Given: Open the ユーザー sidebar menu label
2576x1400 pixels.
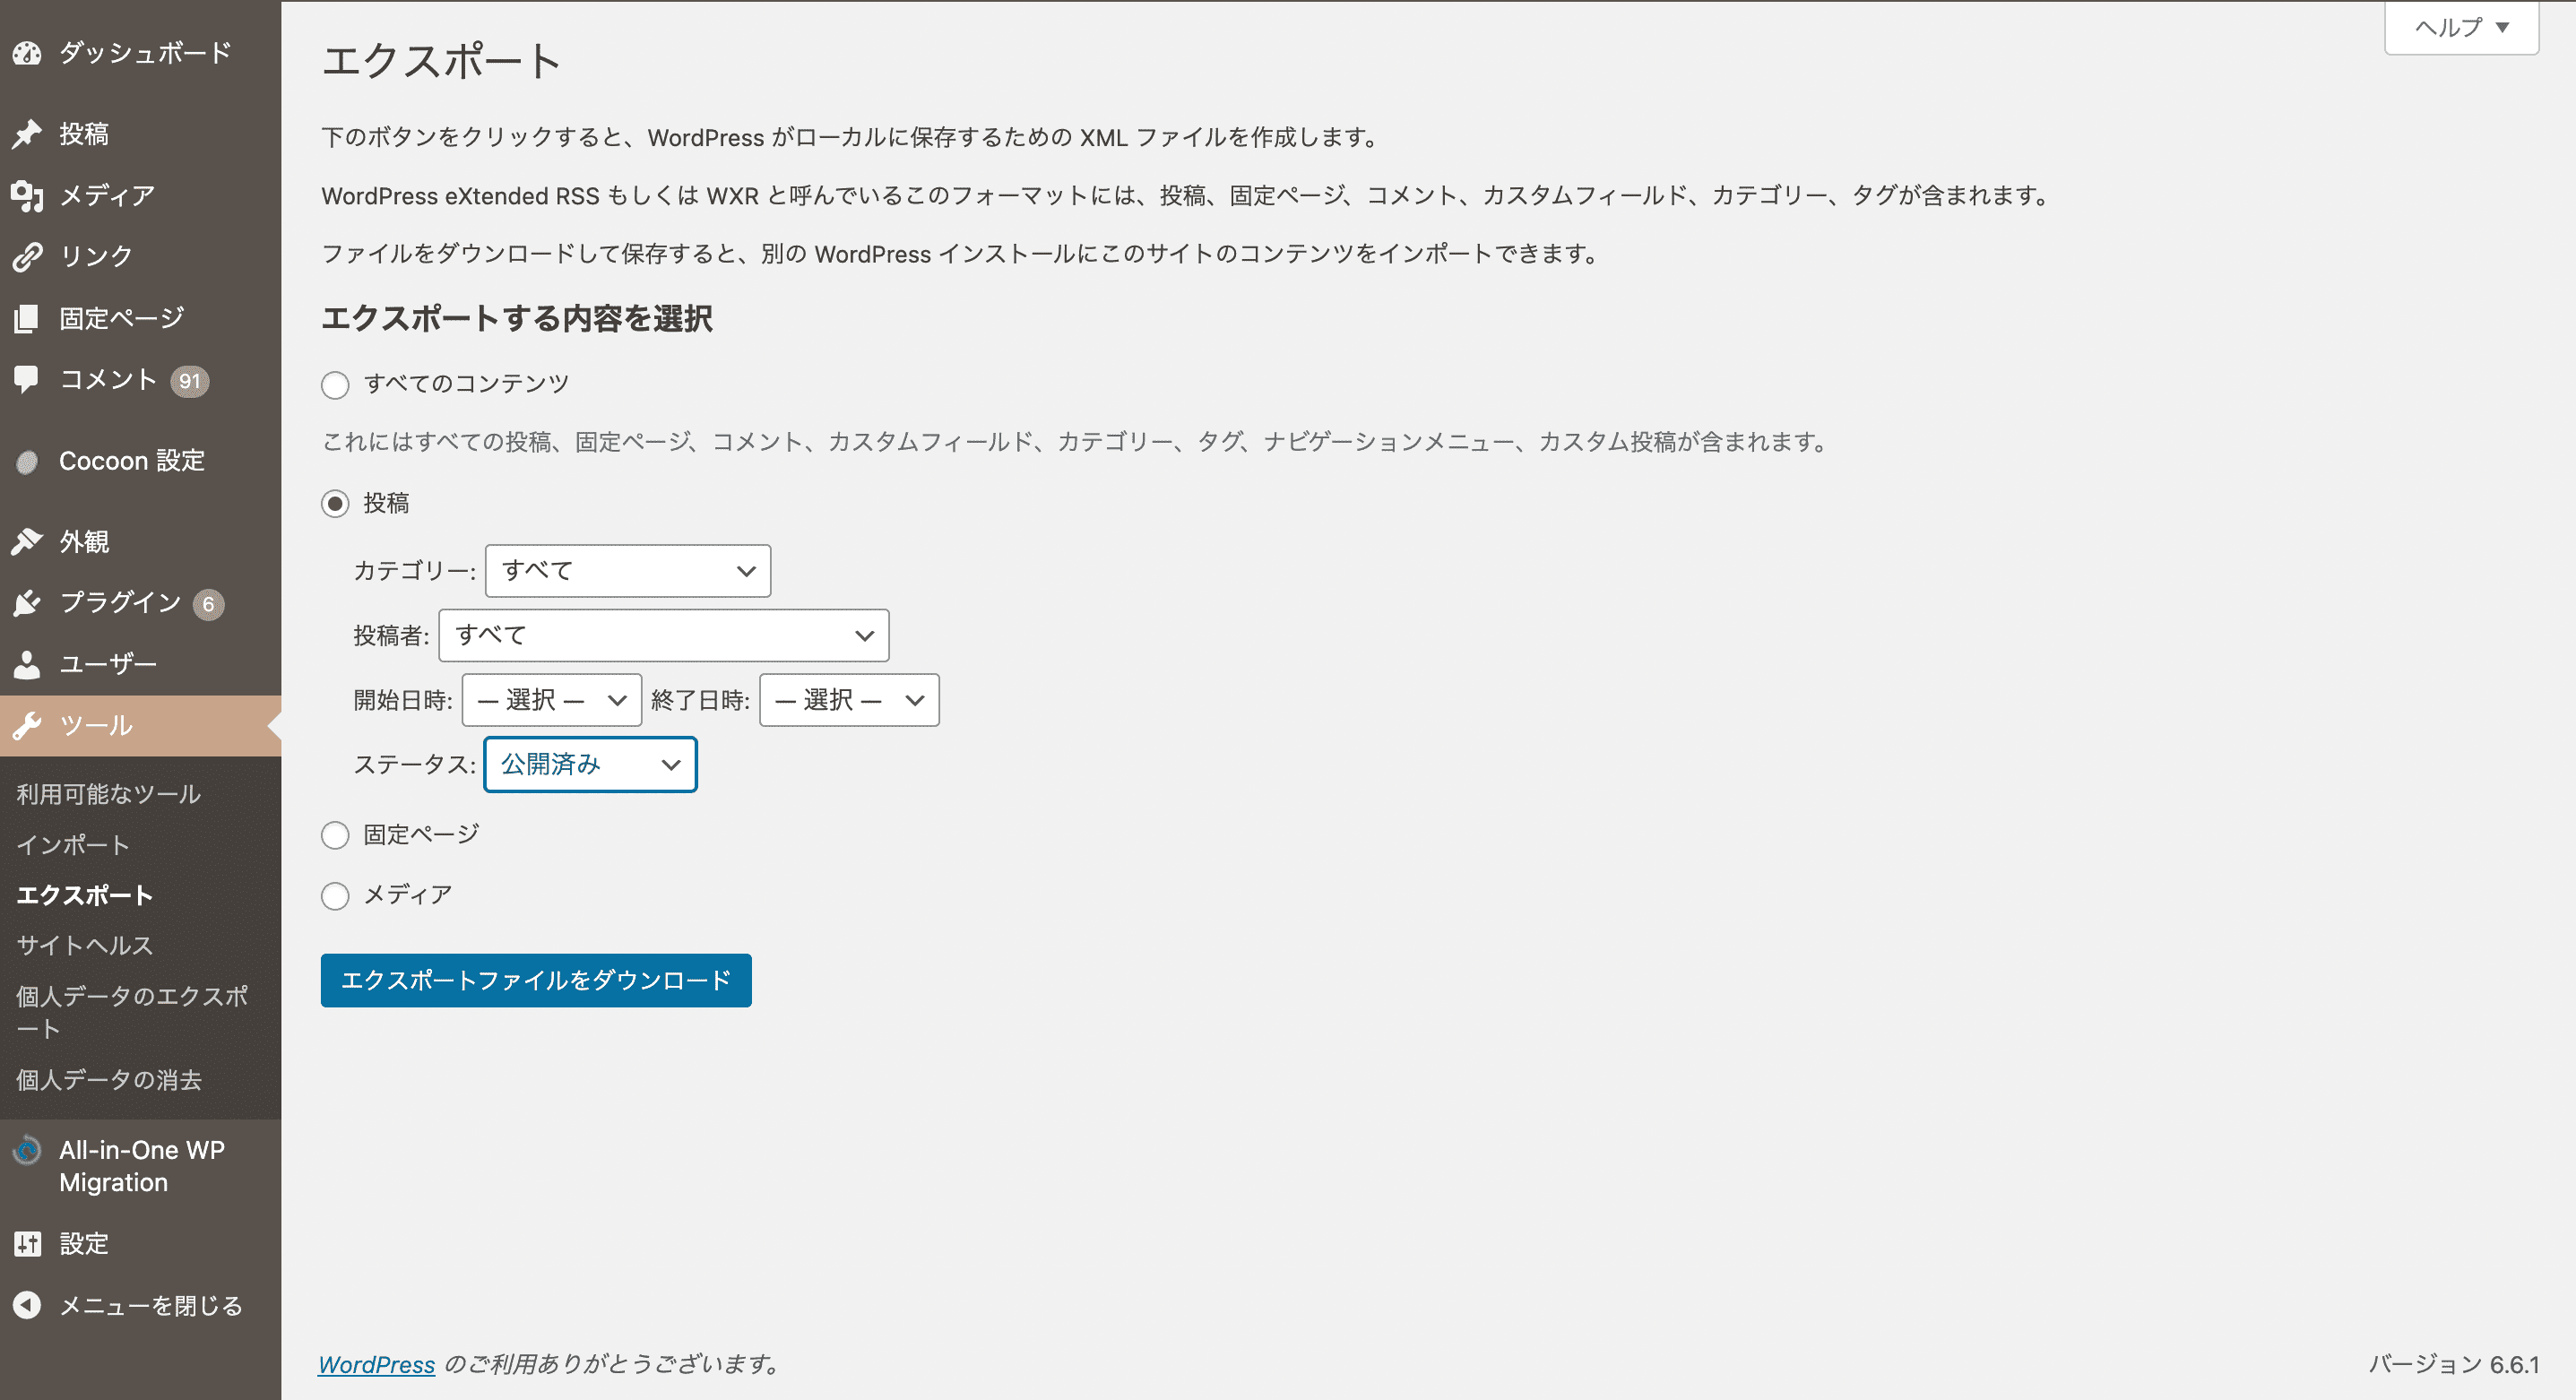Looking at the screenshot, I should pyautogui.click(x=108, y=665).
